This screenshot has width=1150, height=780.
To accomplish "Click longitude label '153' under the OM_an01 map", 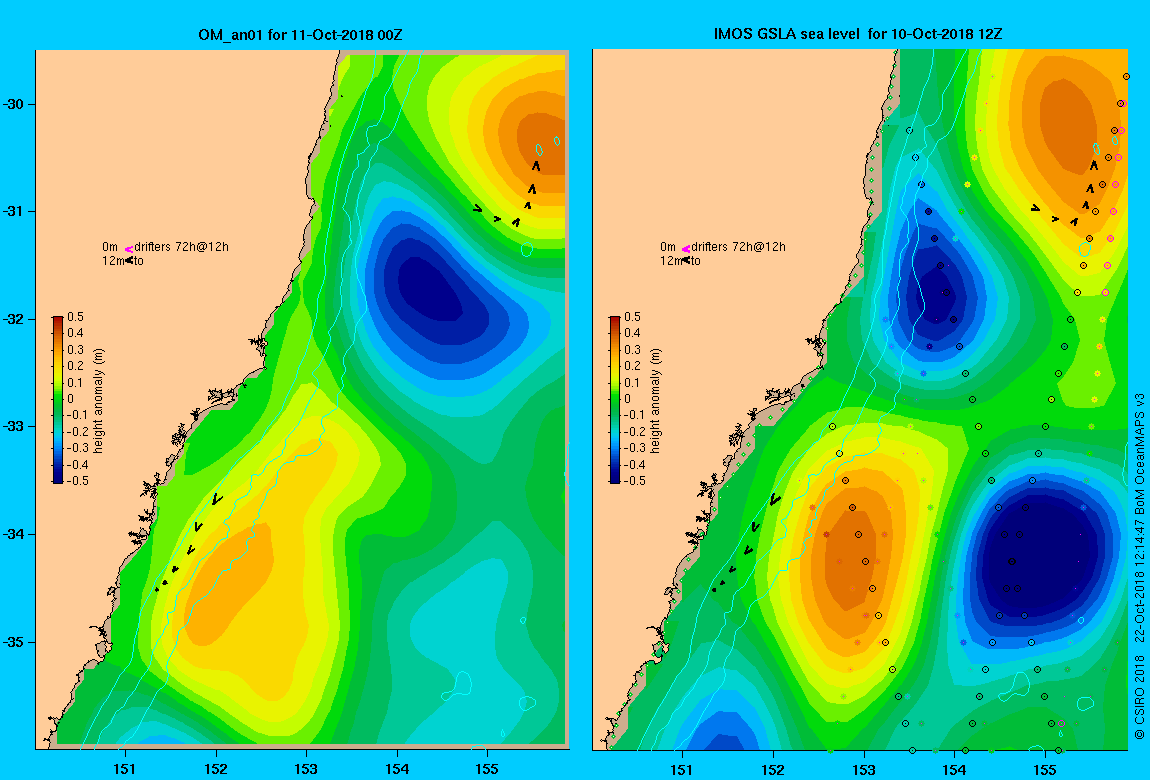I will [306, 769].
